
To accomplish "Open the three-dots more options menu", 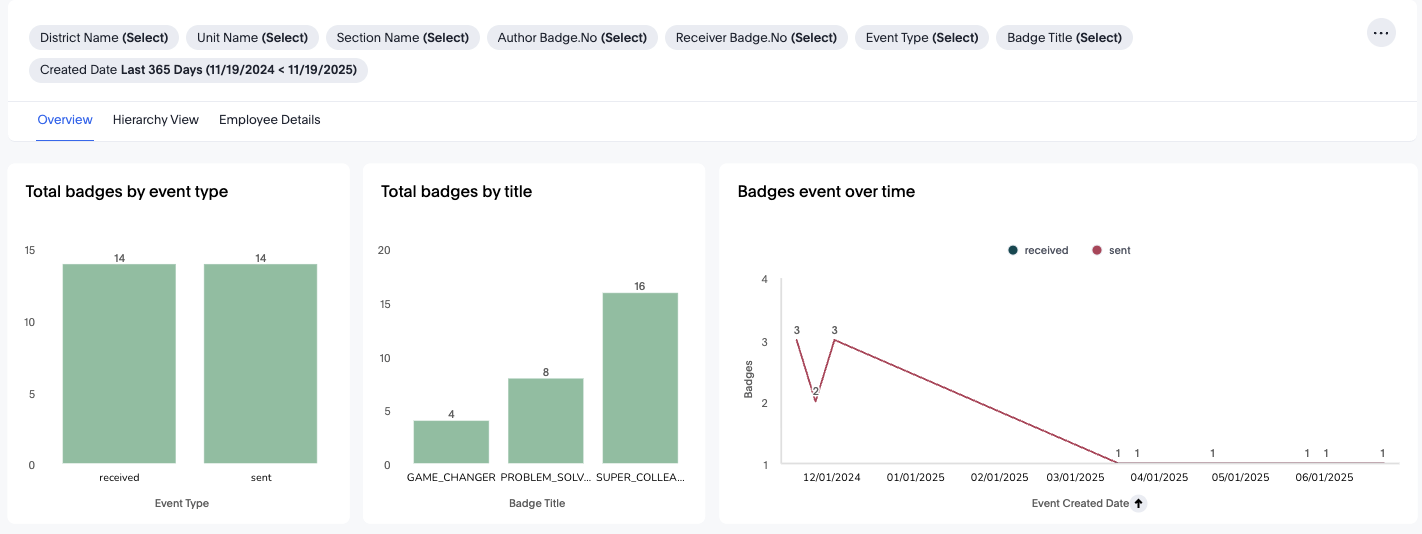I will pos(1381,33).
